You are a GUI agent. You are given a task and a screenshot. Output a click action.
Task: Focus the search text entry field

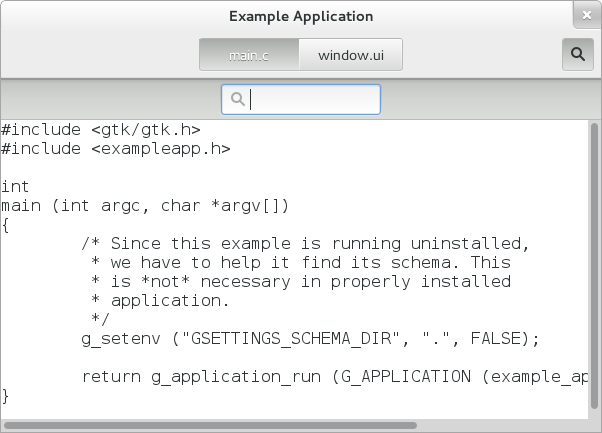pos(312,99)
